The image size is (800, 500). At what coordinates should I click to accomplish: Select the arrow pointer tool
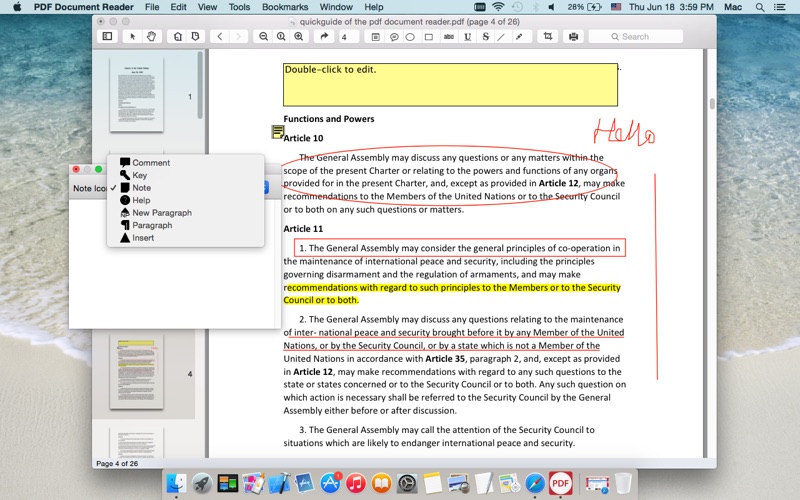click(x=133, y=36)
